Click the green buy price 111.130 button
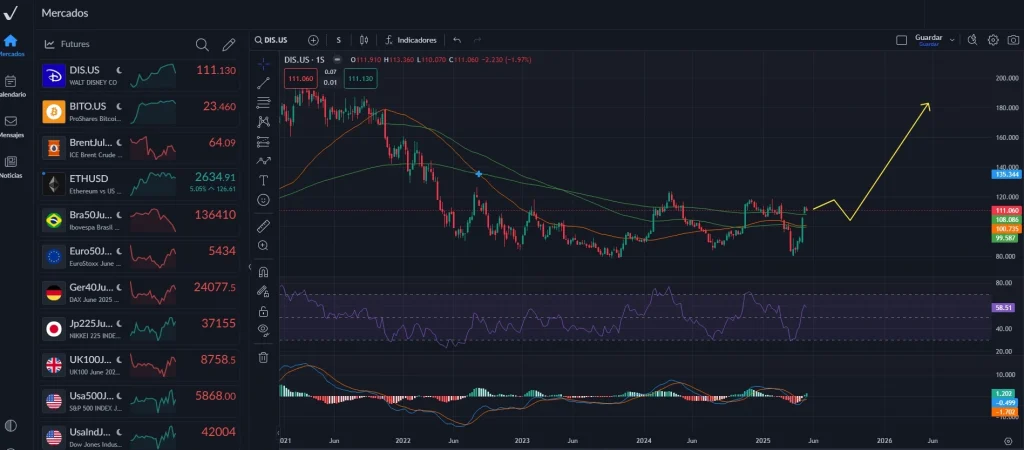1024x450 pixels. coord(360,78)
